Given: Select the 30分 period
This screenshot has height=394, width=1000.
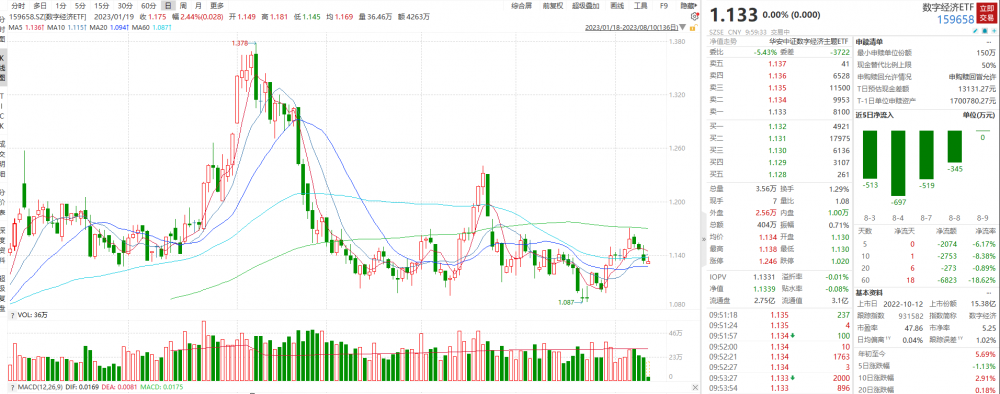Looking at the screenshot, I should point(125,5).
